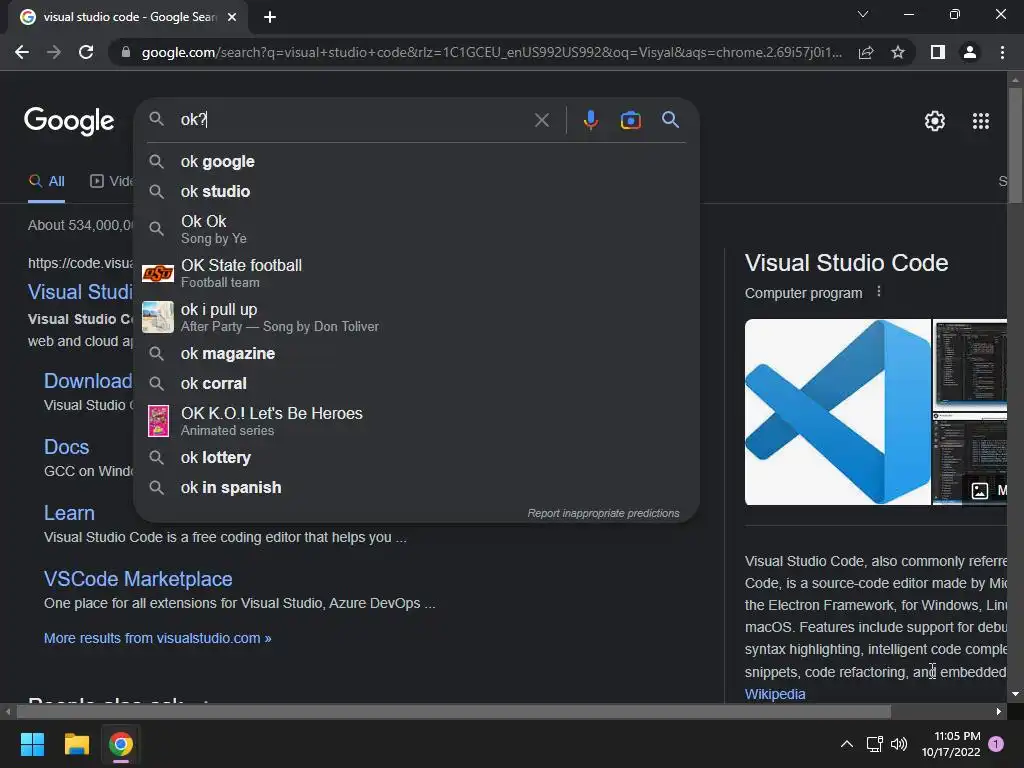
Task: Select the 'ok studio' suggestion
Action: pyautogui.click(x=416, y=191)
